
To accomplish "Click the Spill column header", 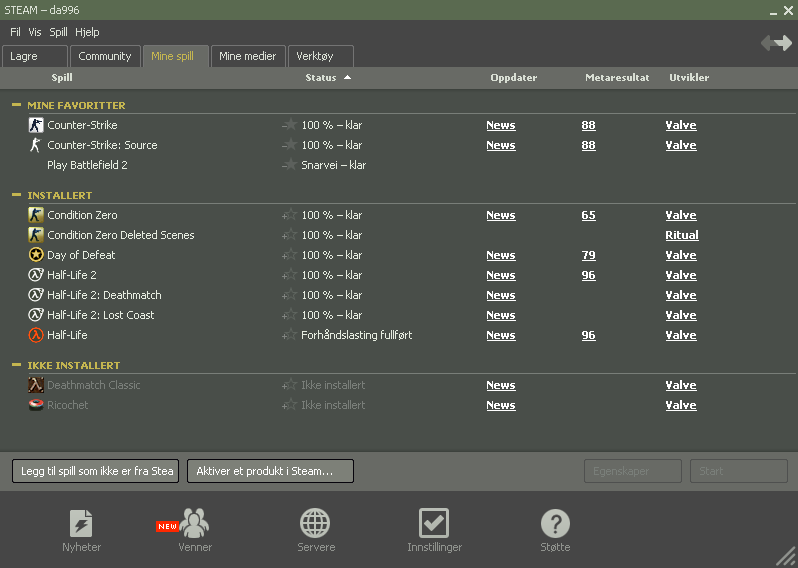I will tap(62, 77).
